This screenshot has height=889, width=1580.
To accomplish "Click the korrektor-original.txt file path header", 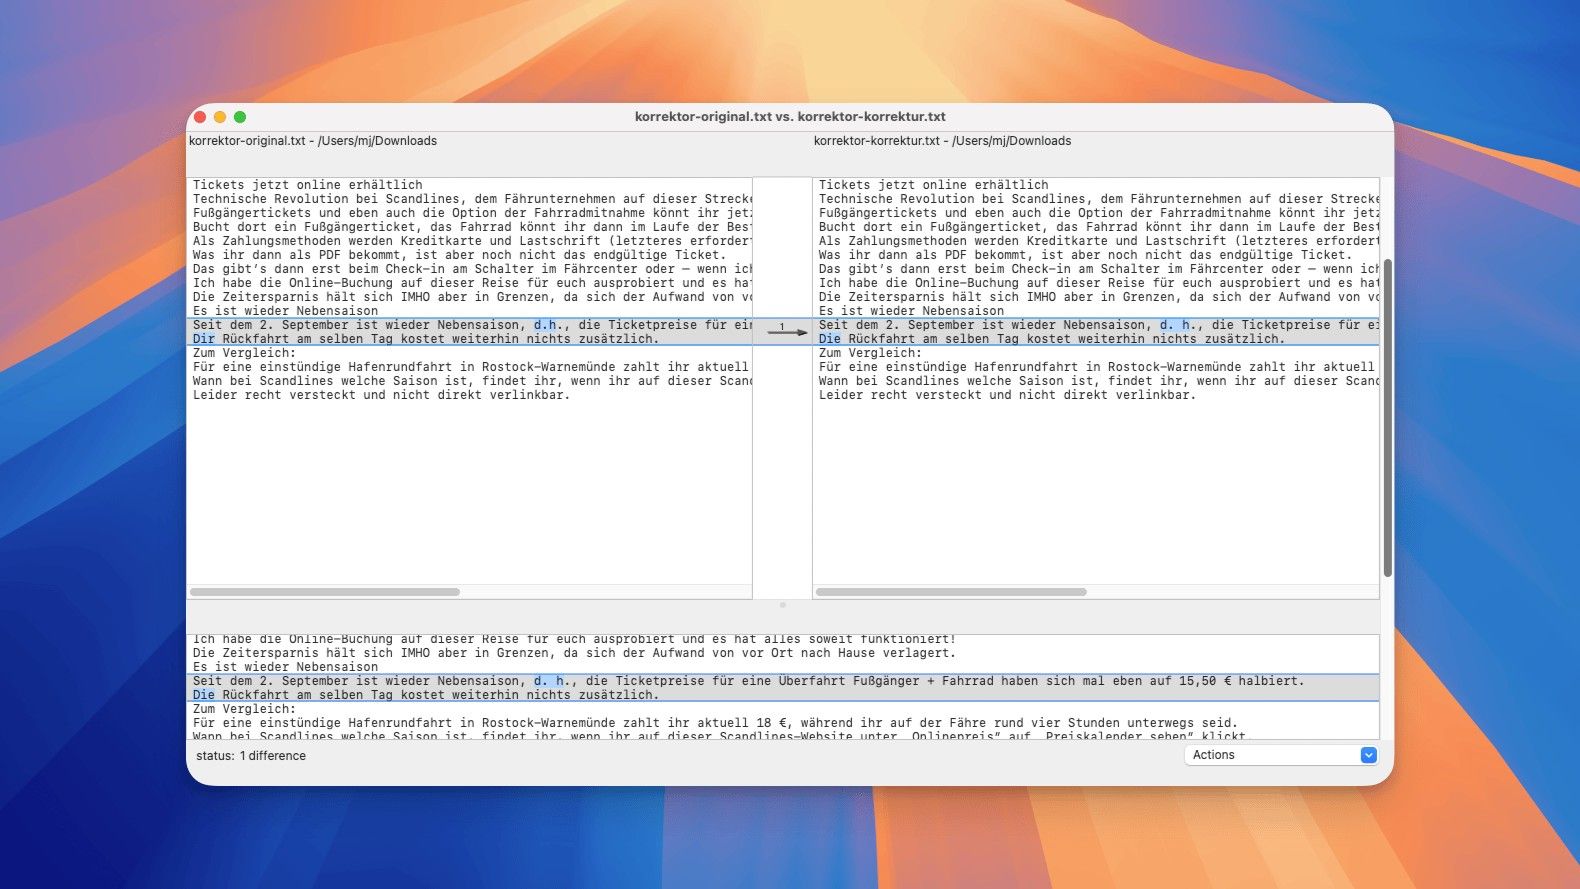I will pos(313,141).
